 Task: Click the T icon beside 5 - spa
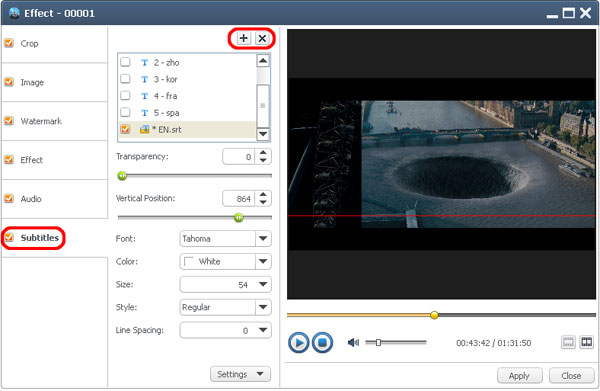(x=144, y=113)
